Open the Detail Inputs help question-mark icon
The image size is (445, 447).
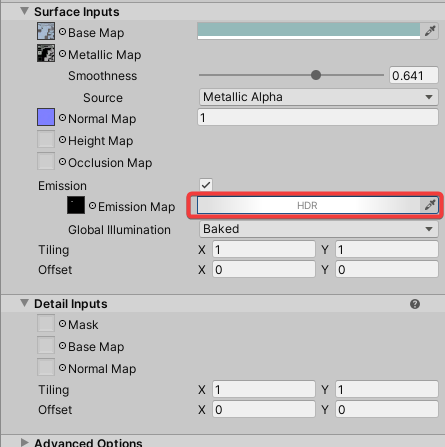(x=415, y=304)
